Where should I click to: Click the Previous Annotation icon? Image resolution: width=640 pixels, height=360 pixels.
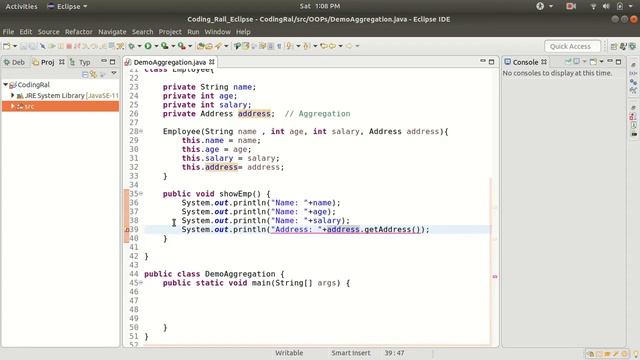click(307, 46)
